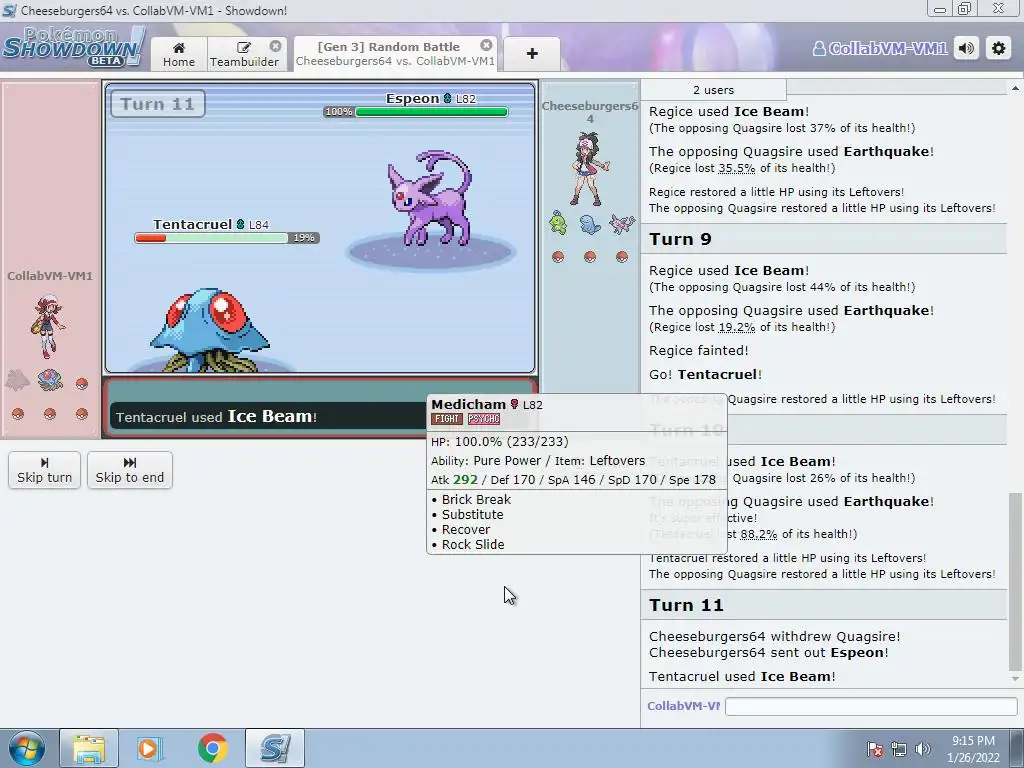Image resolution: width=1024 pixels, height=768 pixels.
Task: Open the 2 users list
Action: click(713, 90)
